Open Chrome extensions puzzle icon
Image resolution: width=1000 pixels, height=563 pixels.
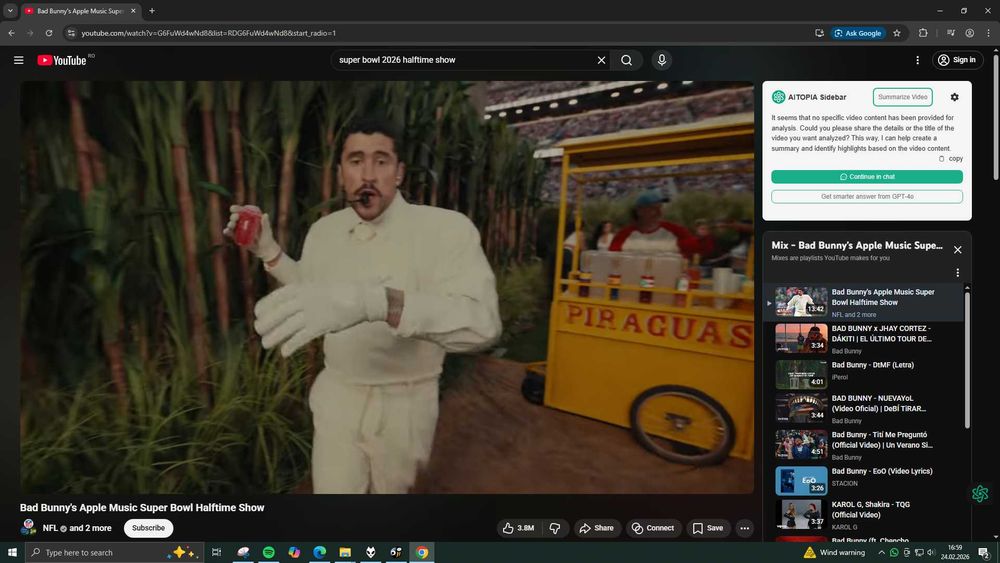tap(923, 33)
